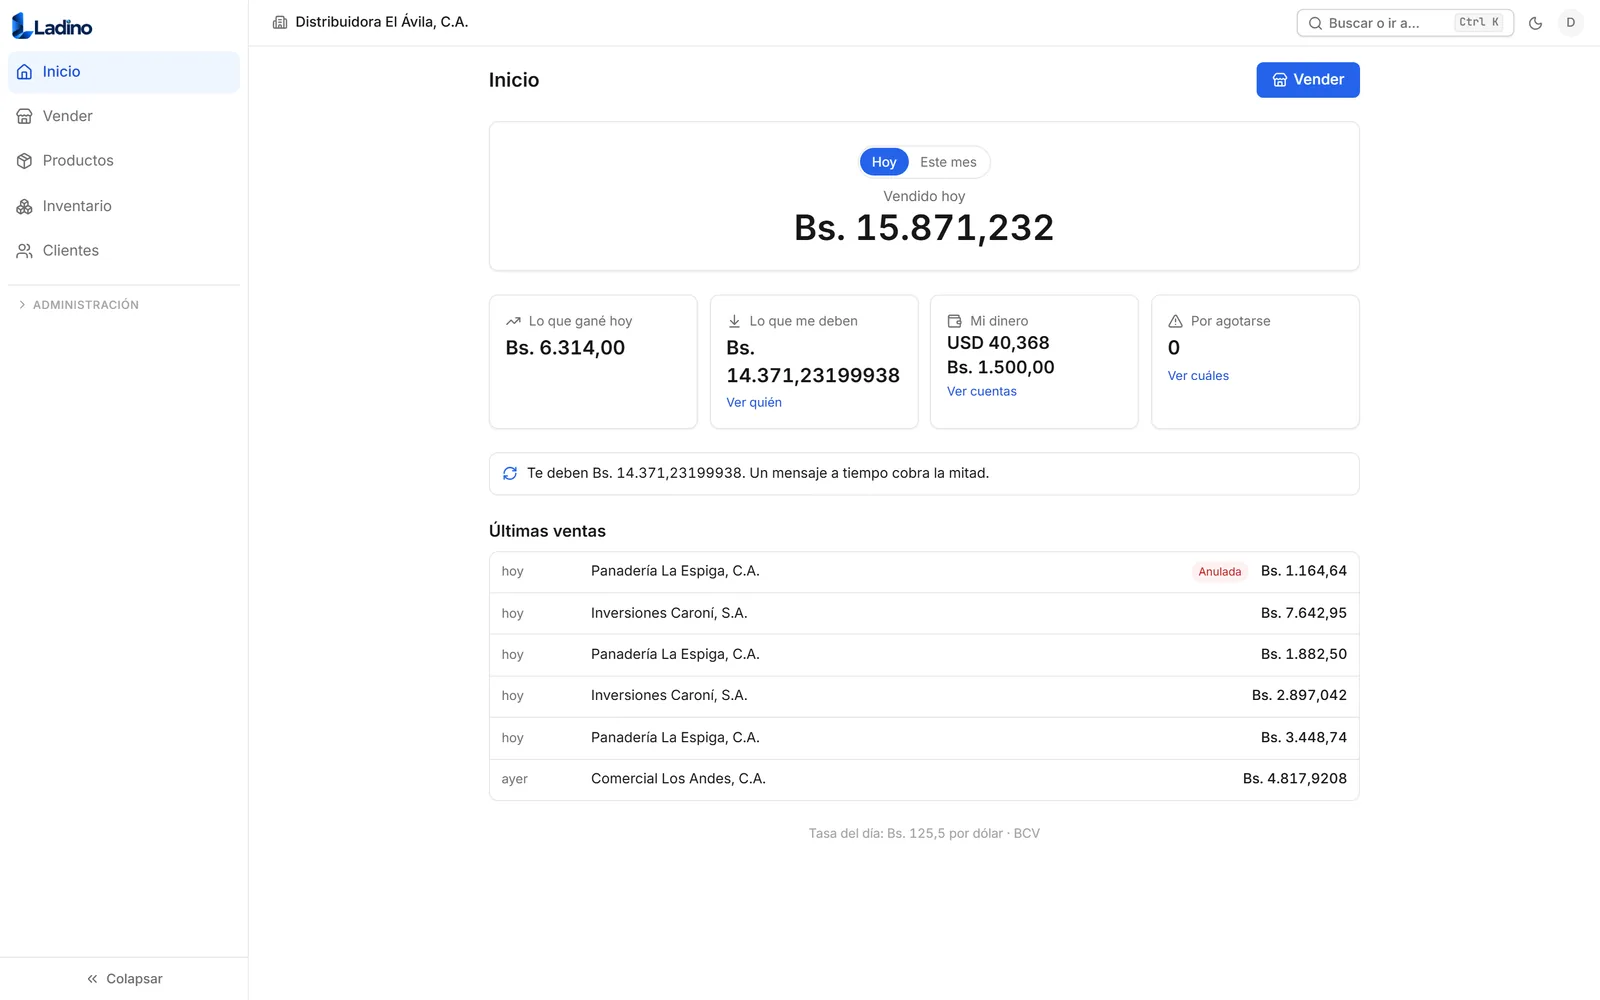
Task: Click the Anulada status badge
Action: (x=1220, y=572)
